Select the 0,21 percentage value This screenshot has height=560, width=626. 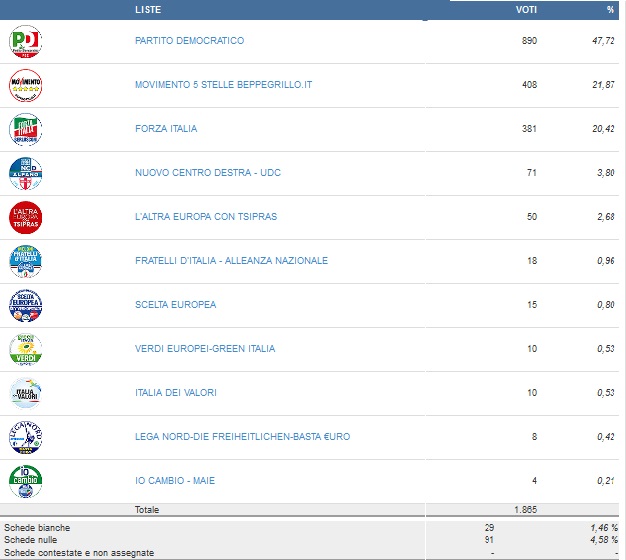pyautogui.click(x=606, y=481)
